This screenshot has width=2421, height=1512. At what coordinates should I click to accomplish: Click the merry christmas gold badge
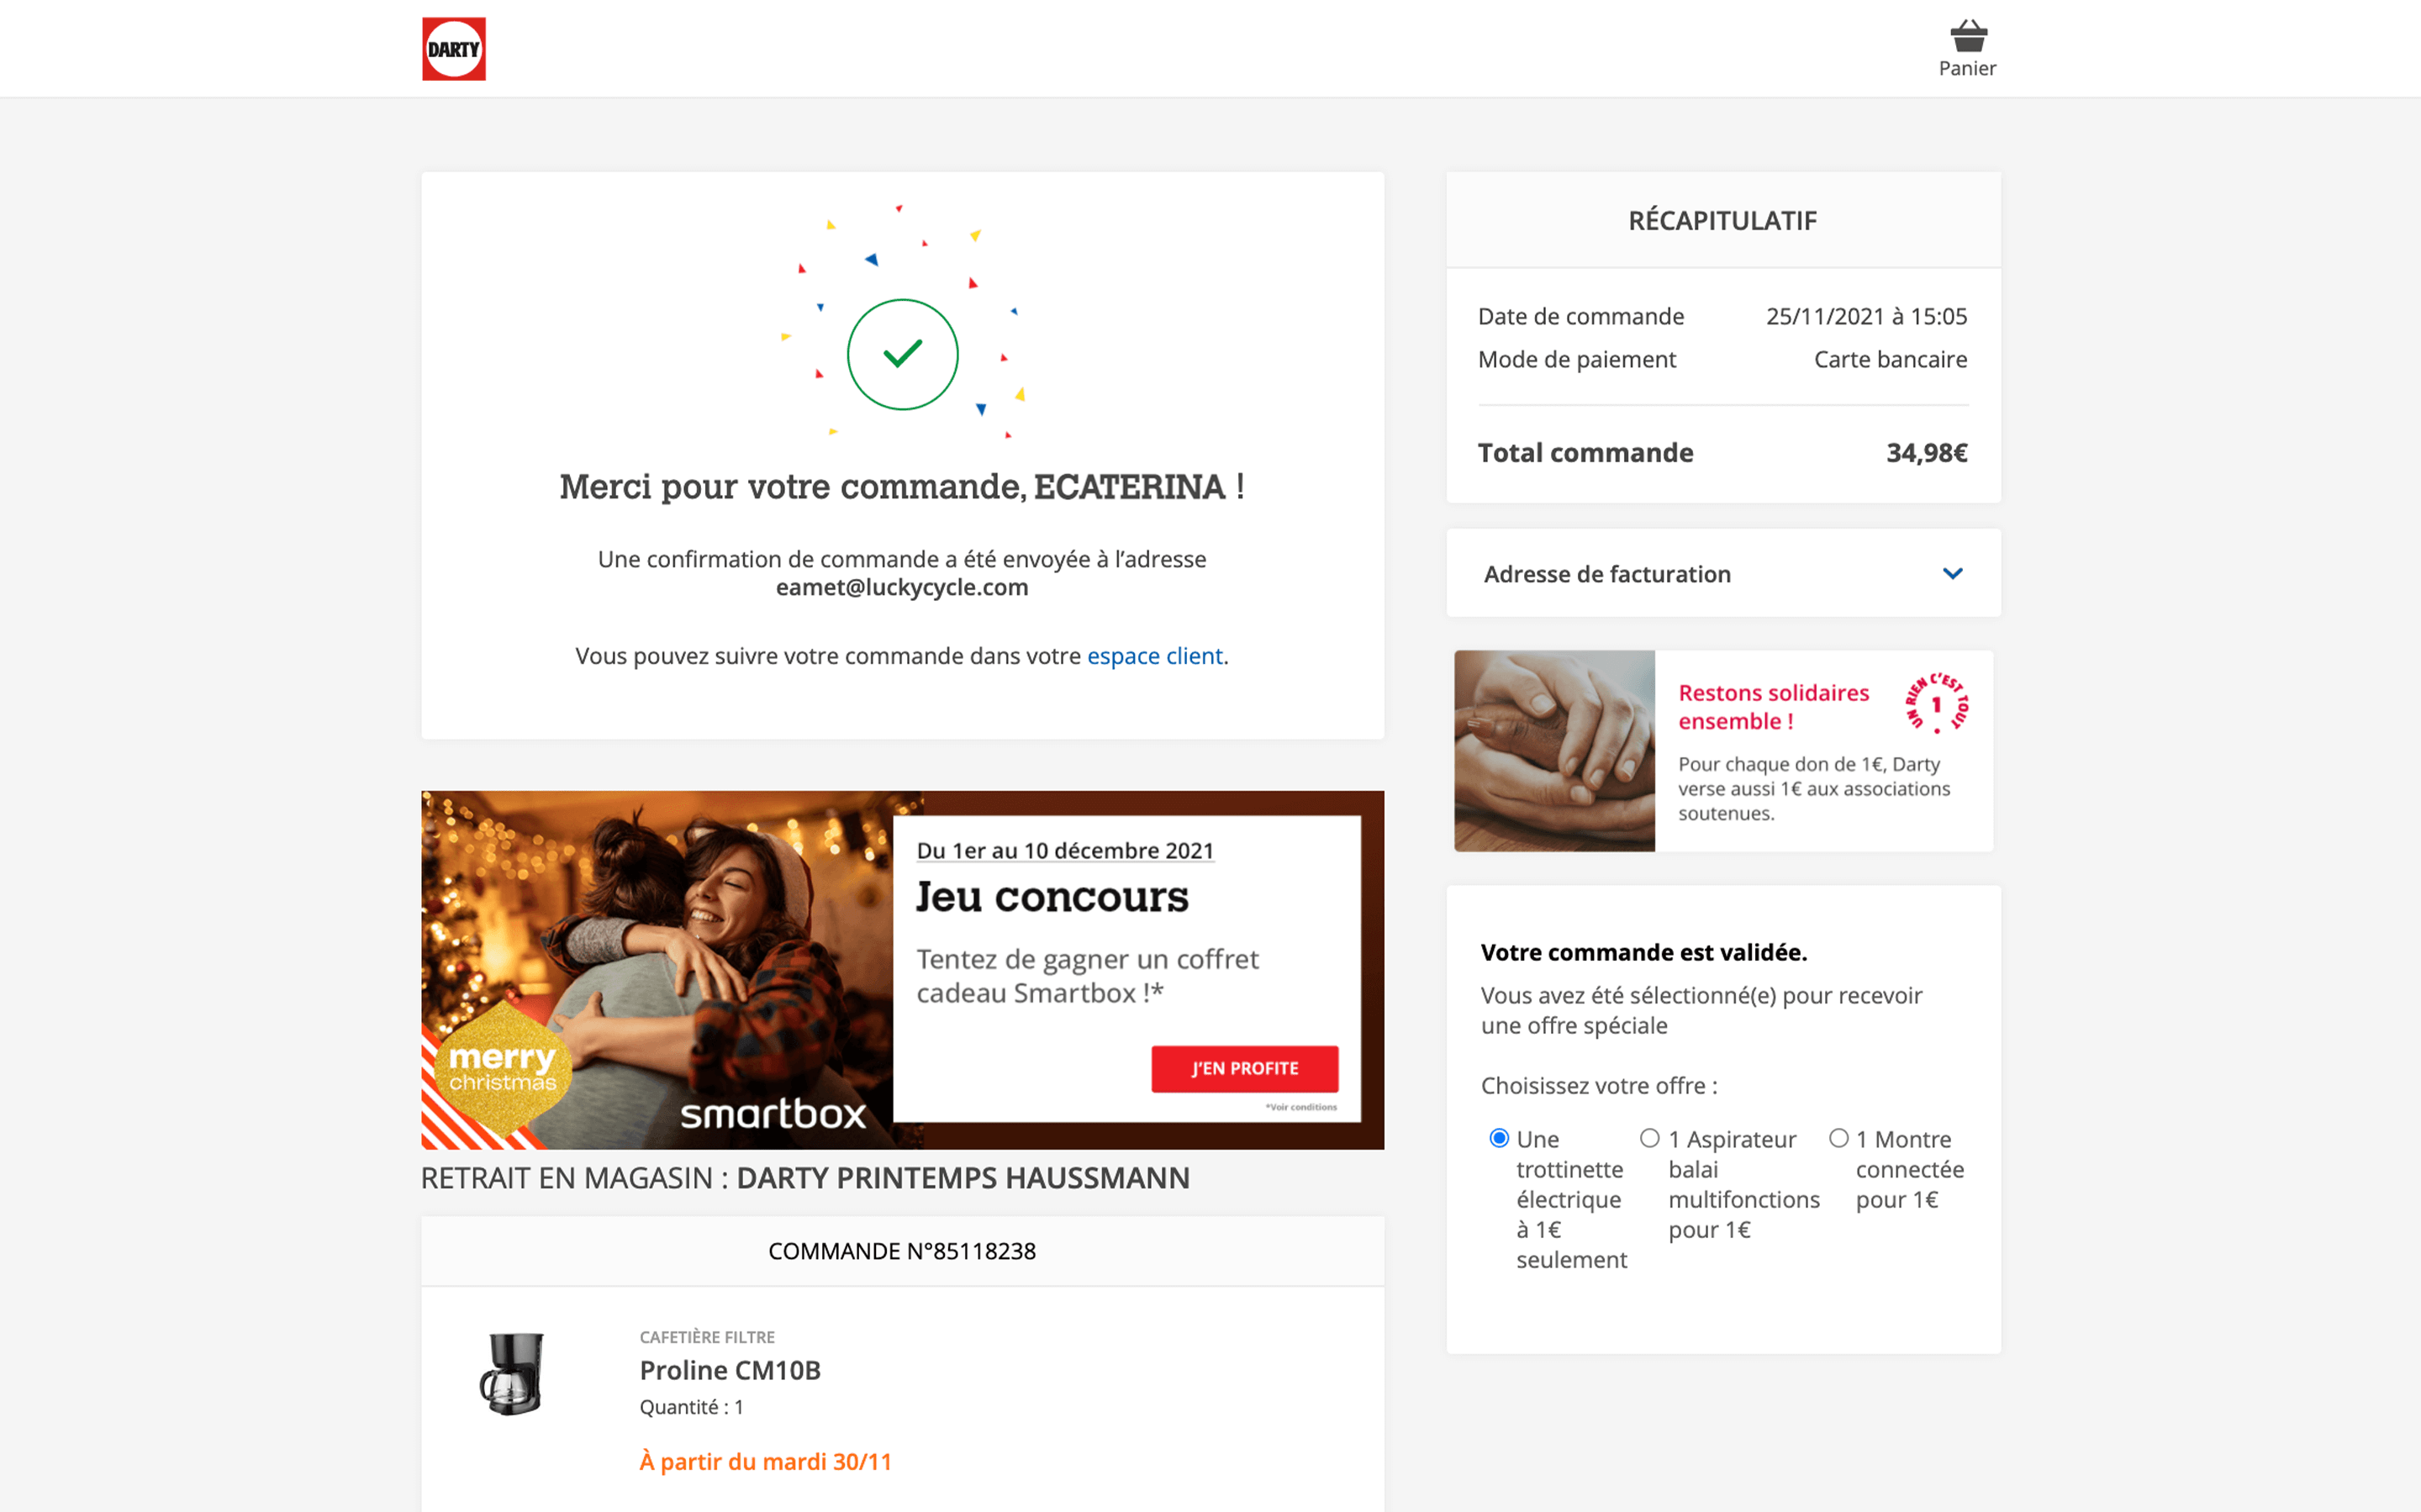(502, 1069)
